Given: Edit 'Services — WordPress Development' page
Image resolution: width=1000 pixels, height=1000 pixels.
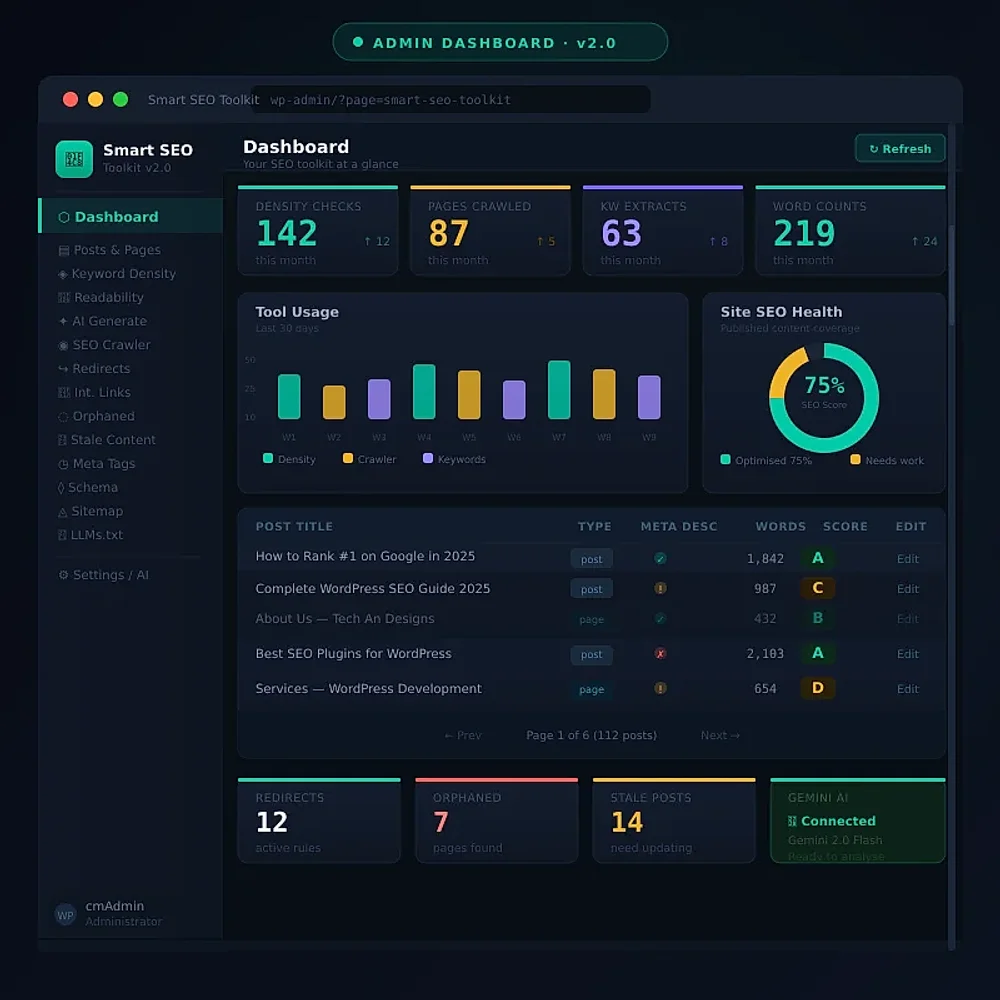Looking at the screenshot, I should (908, 689).
